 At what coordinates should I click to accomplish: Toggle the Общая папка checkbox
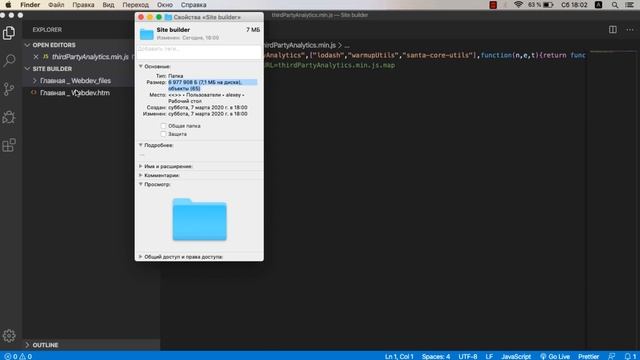[x=163, y=126]
